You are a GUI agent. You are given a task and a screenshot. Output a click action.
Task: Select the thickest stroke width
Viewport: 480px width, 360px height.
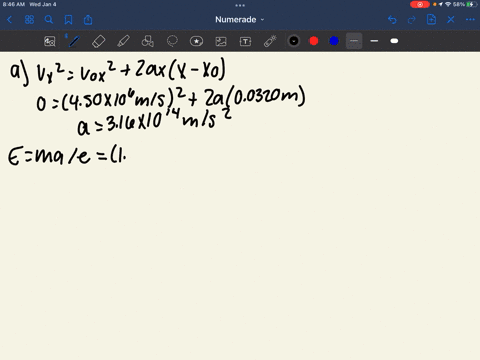394,41
